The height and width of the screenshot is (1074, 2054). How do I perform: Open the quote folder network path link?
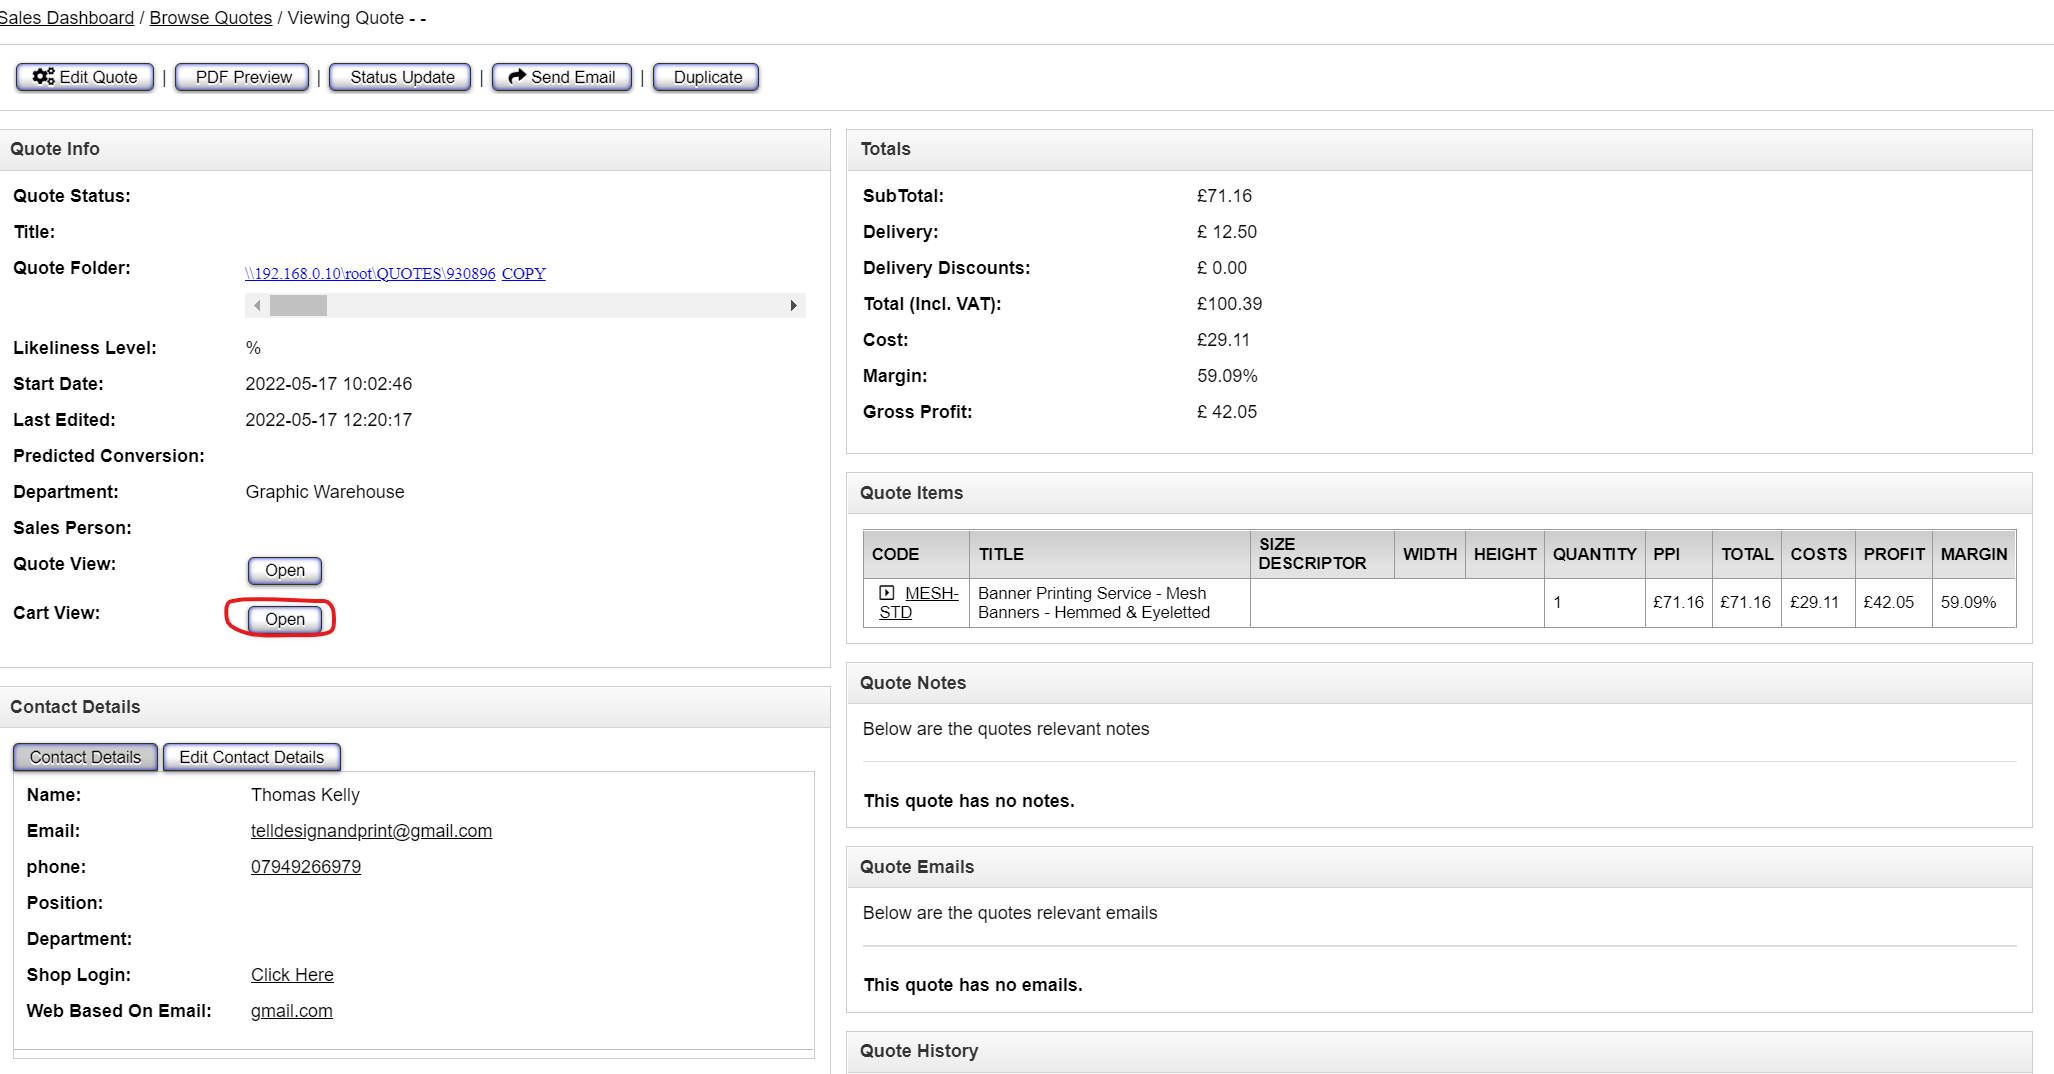(x=370, y=273)
